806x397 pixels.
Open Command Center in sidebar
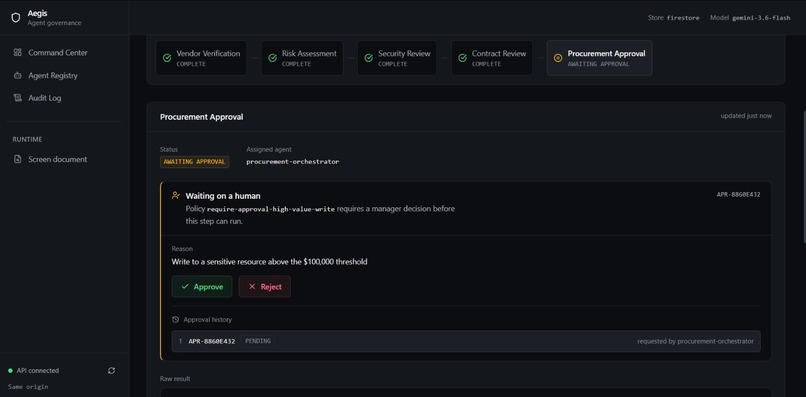pyautogui.click(x=64, y=52)
